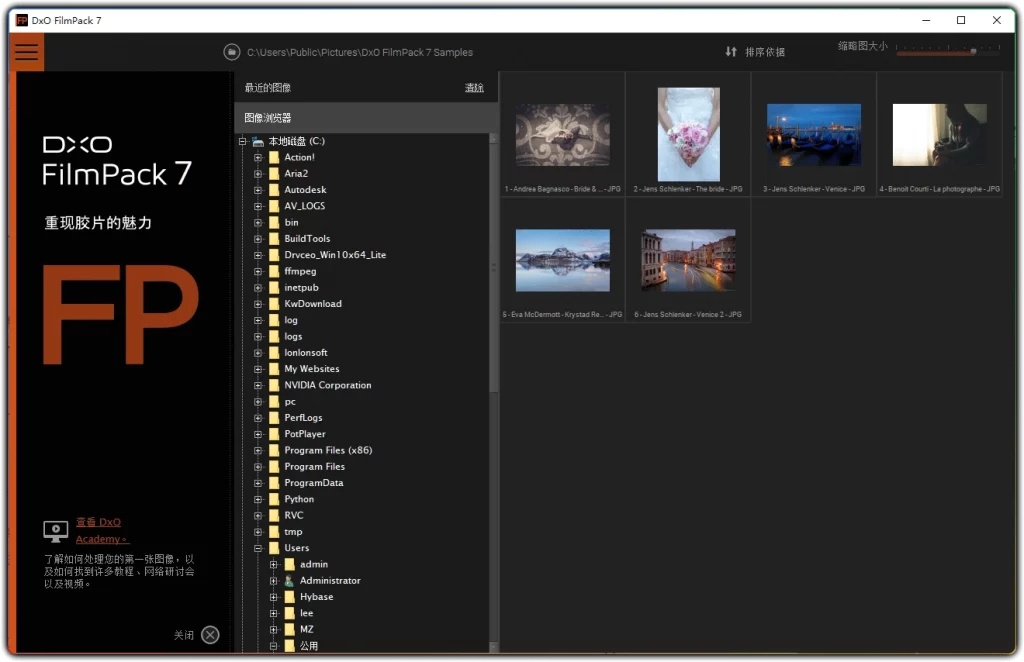The image size is (1024, 662).
Task: Collapse the Users folder node
Action: 258,548
